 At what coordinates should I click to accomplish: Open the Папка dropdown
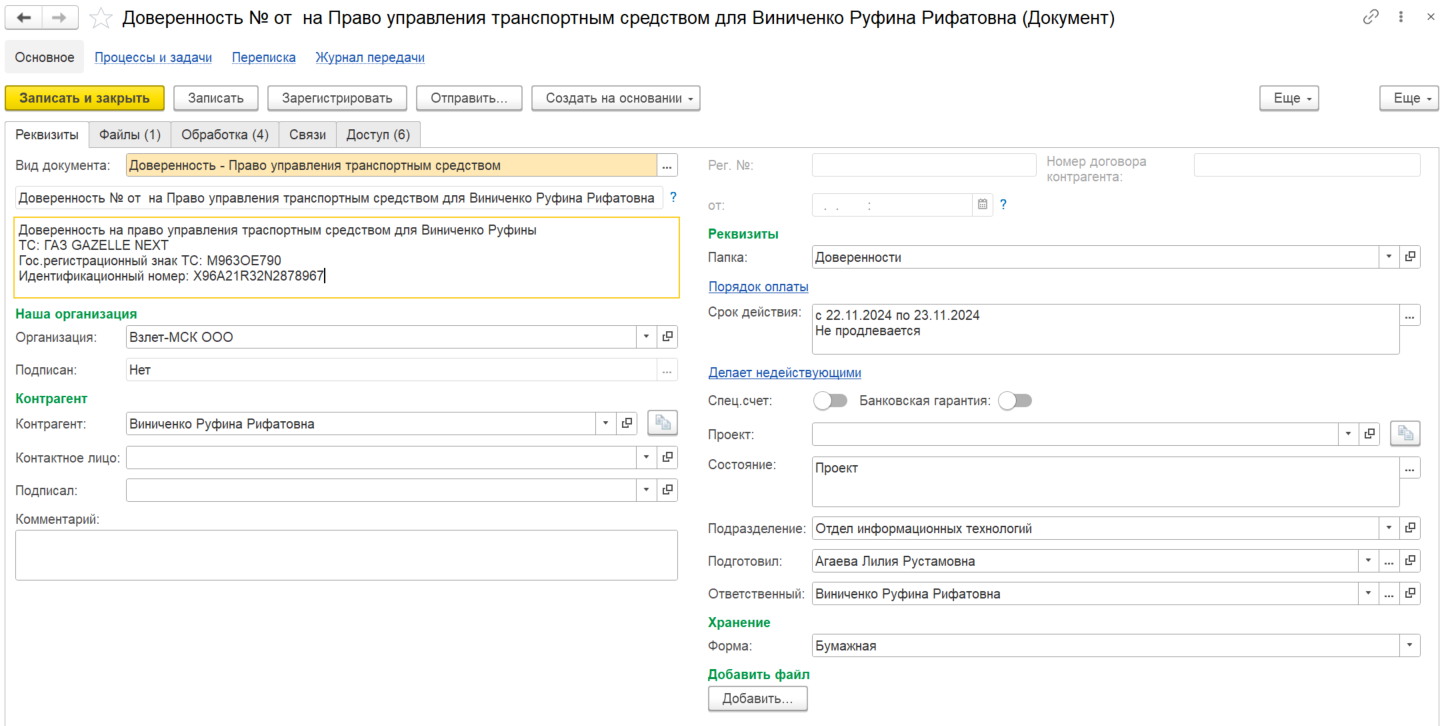pos(1389,257)
